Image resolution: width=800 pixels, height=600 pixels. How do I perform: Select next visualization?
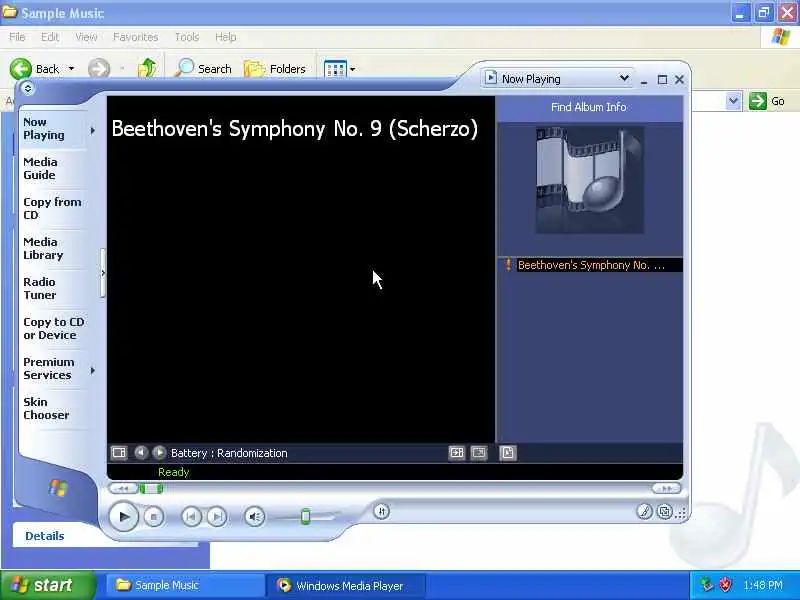click(159, 453)
